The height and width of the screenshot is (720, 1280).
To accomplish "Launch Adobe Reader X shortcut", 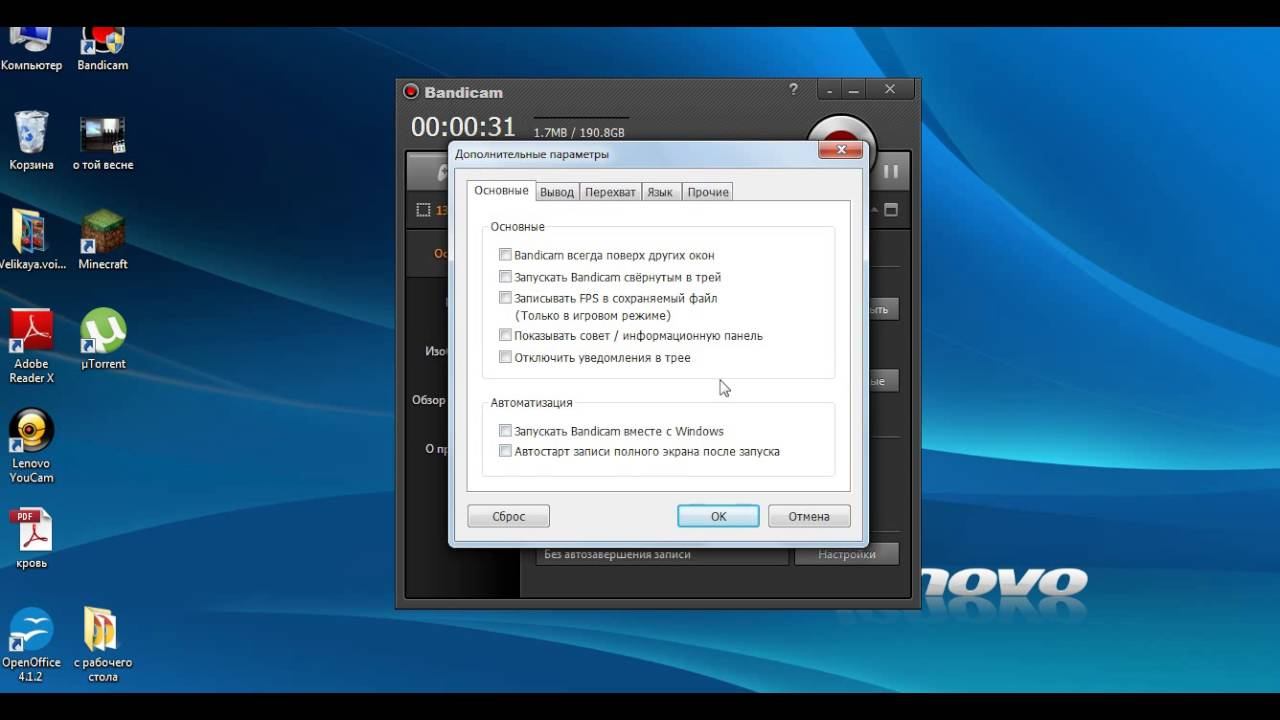I will pyautogui.click(x=31, y=346).
